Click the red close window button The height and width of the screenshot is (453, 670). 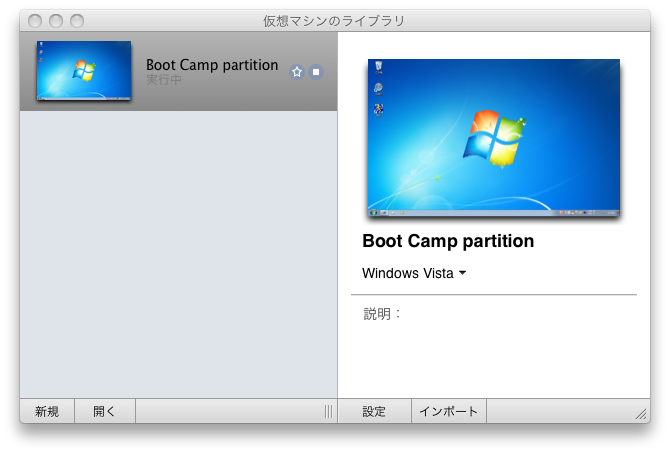click(35, 21)
